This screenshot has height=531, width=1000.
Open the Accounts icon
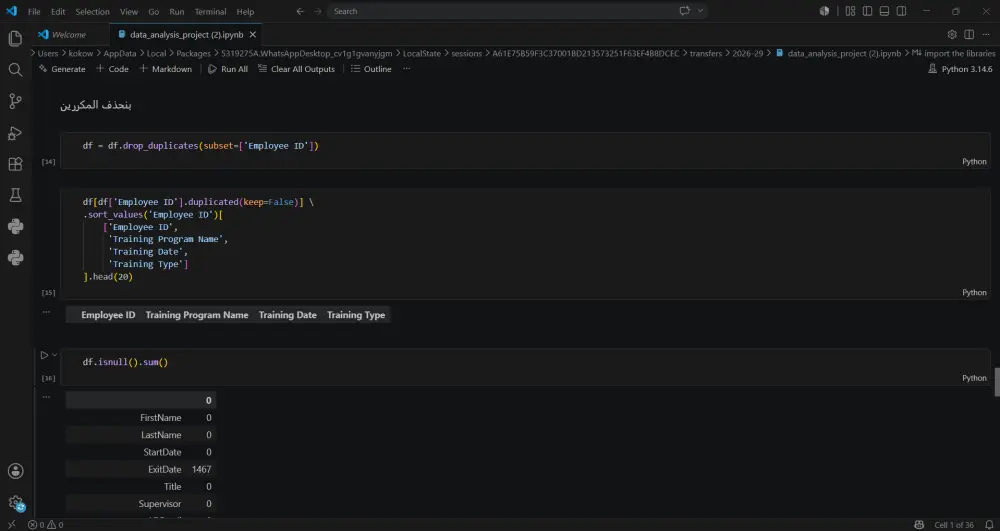tap(15, 471)
